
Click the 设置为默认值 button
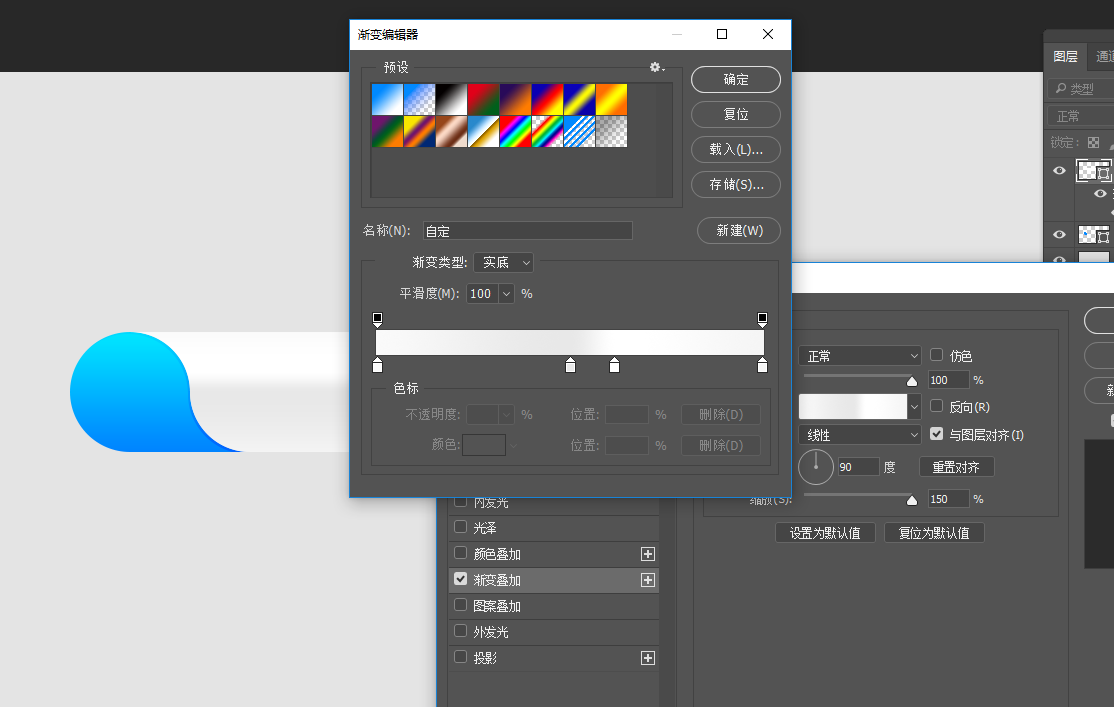[825, 533]
